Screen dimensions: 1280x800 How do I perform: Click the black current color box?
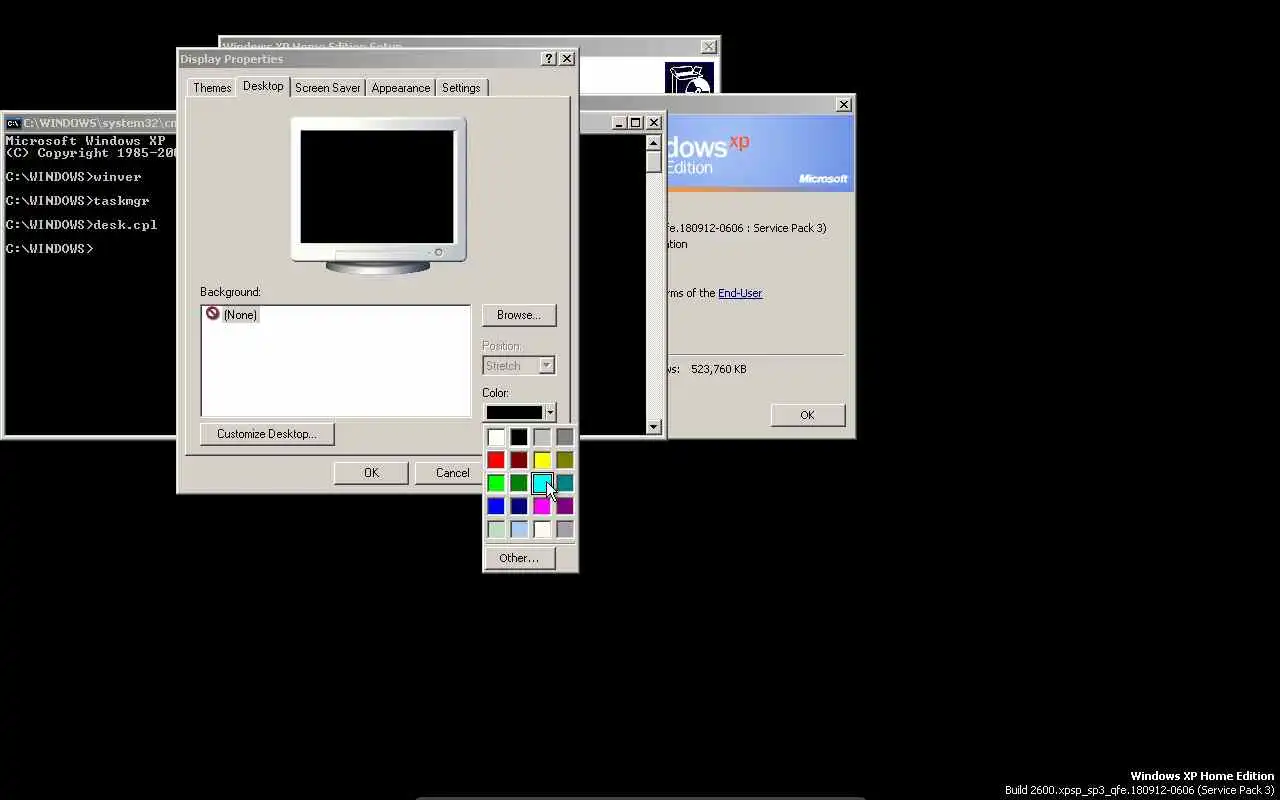[514, 413]
